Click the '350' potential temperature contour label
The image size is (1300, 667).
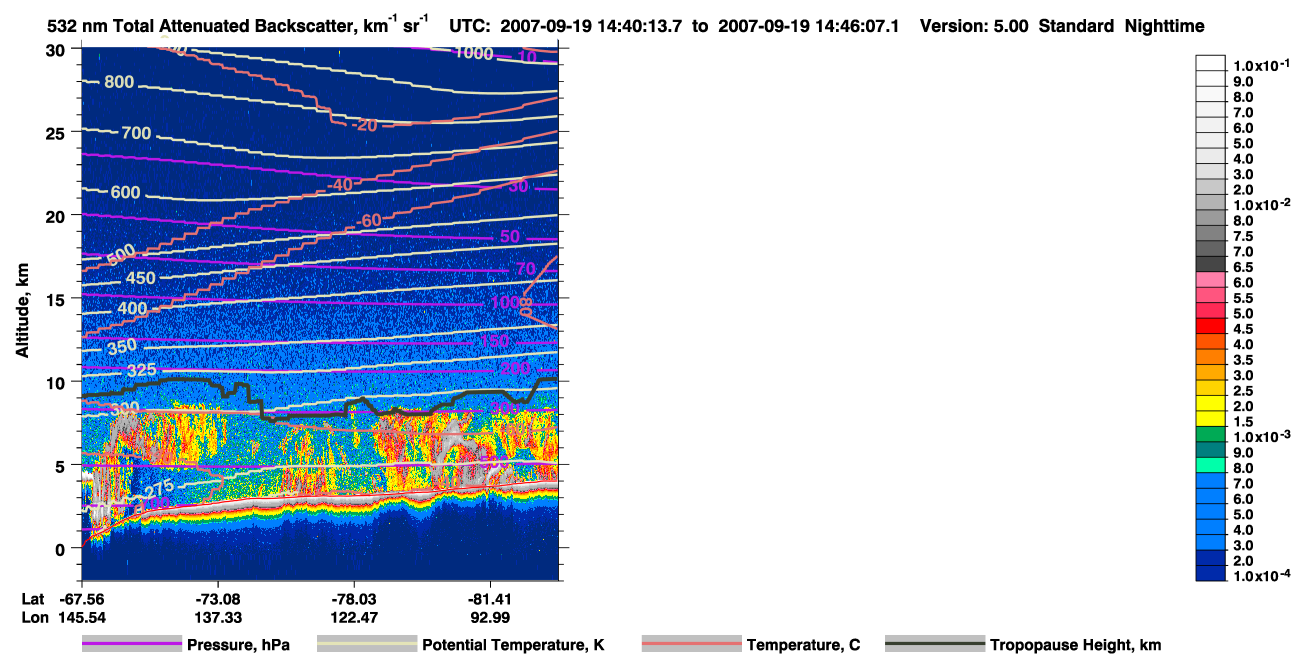tap(121, 346)
